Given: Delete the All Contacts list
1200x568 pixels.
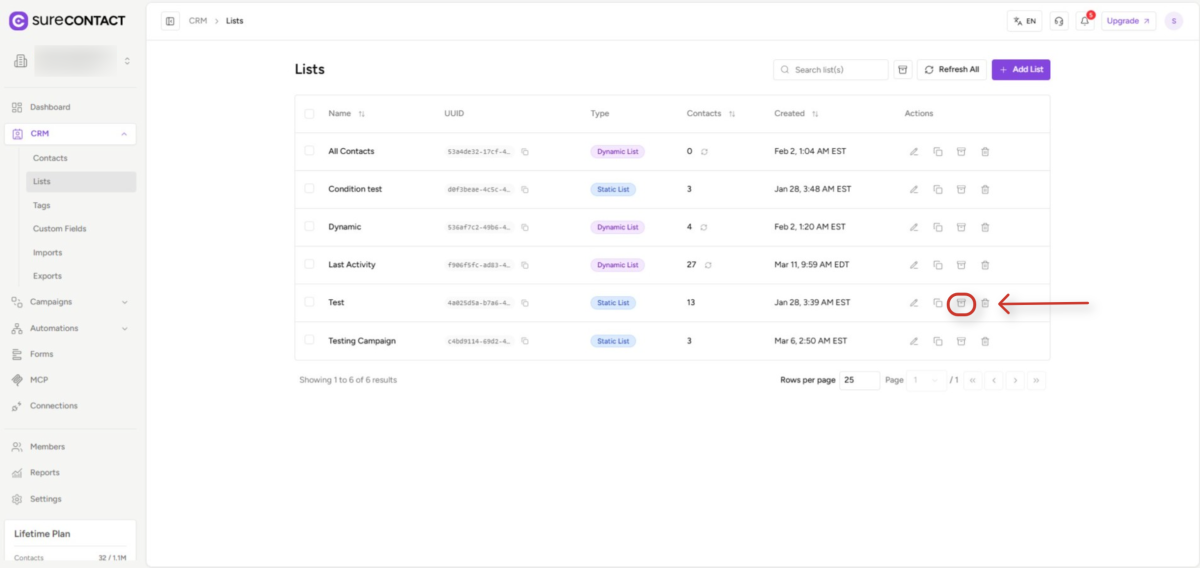Looking at the screenshot, I should (985, 152).
